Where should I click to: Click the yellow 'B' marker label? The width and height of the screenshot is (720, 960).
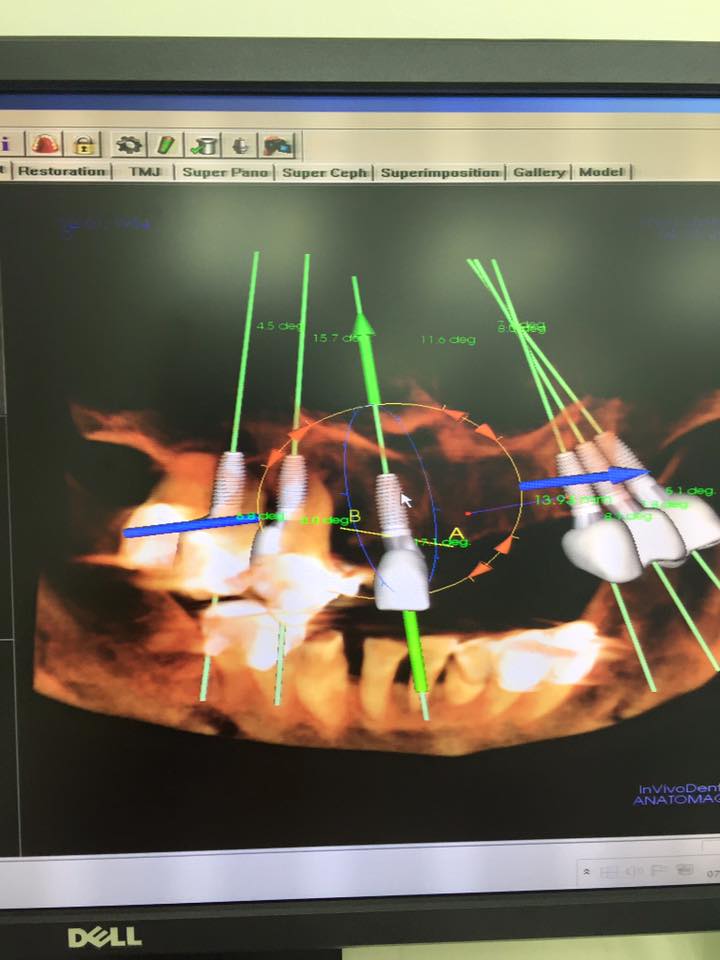(354, 516)
